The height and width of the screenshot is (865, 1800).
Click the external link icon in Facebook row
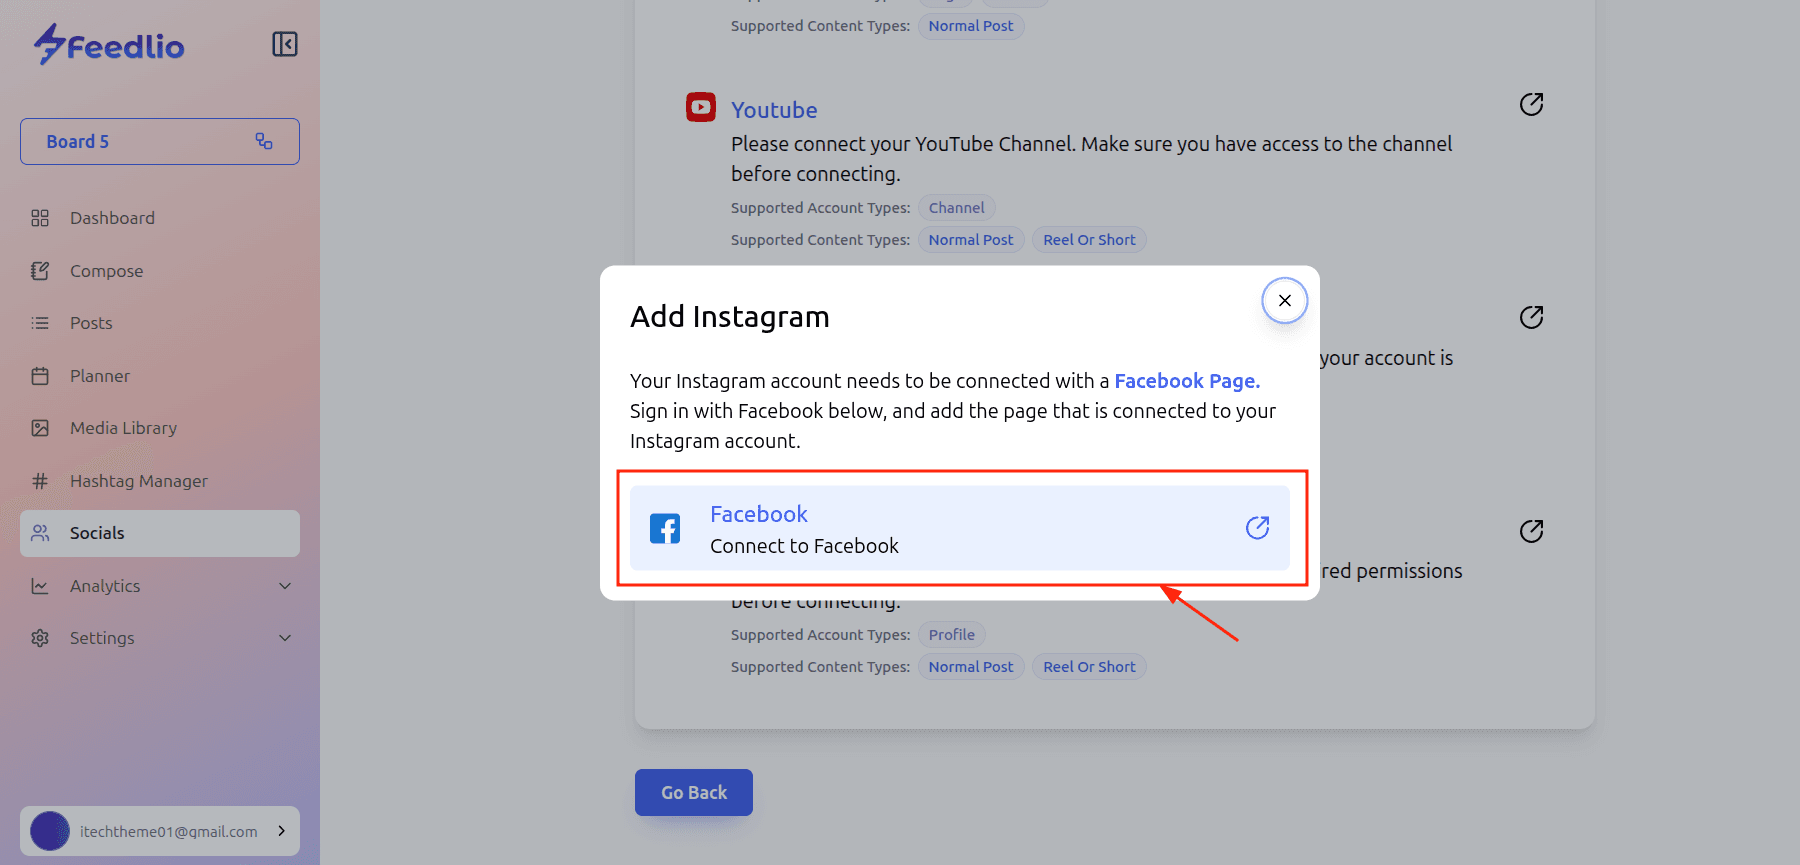(x=1257, y=528)
